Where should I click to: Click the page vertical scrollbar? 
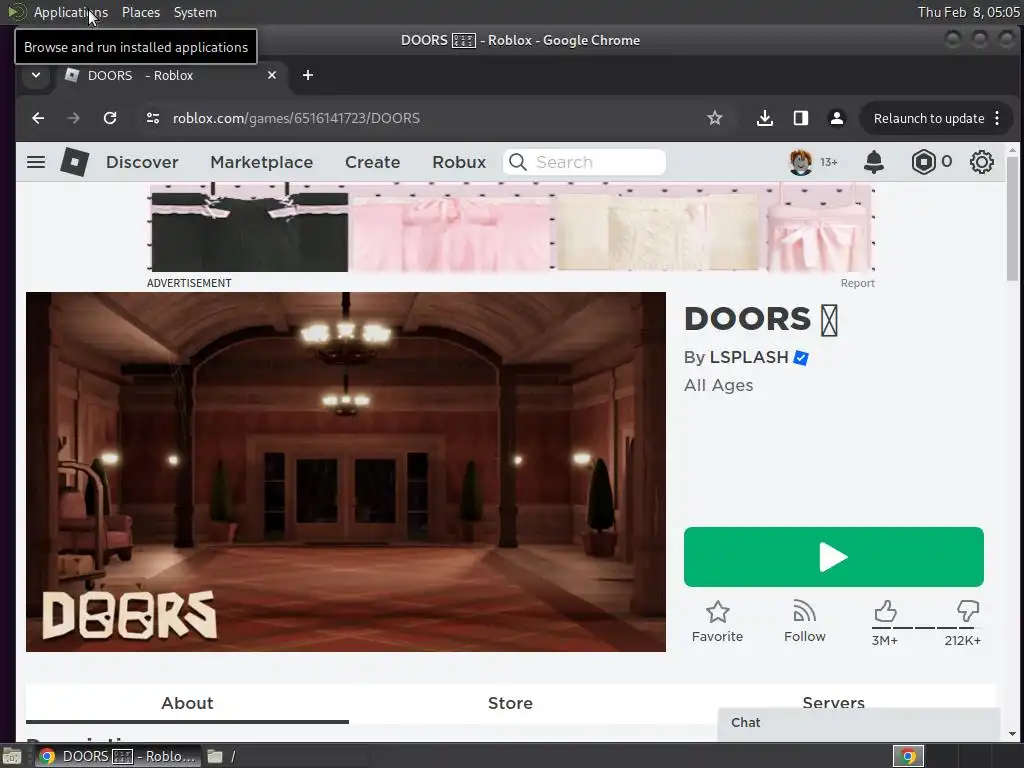(x=1012, y=219)
